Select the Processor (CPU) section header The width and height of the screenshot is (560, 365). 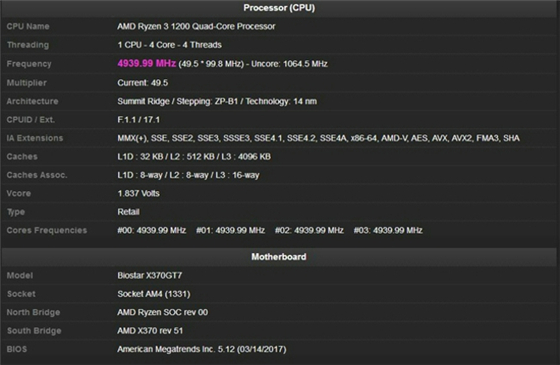coord(279,8)
